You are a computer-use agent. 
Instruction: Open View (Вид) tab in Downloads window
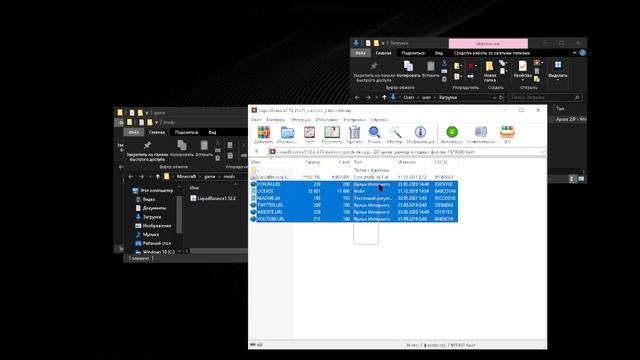439,53
